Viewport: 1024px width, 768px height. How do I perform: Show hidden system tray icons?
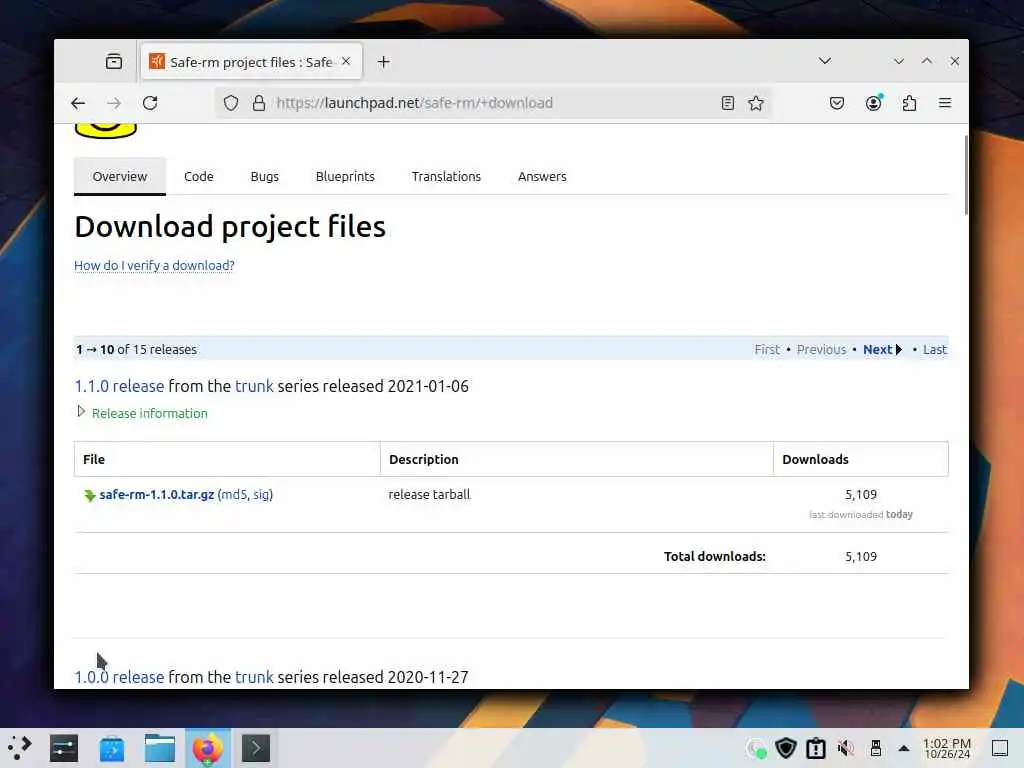tap(904, 748)
